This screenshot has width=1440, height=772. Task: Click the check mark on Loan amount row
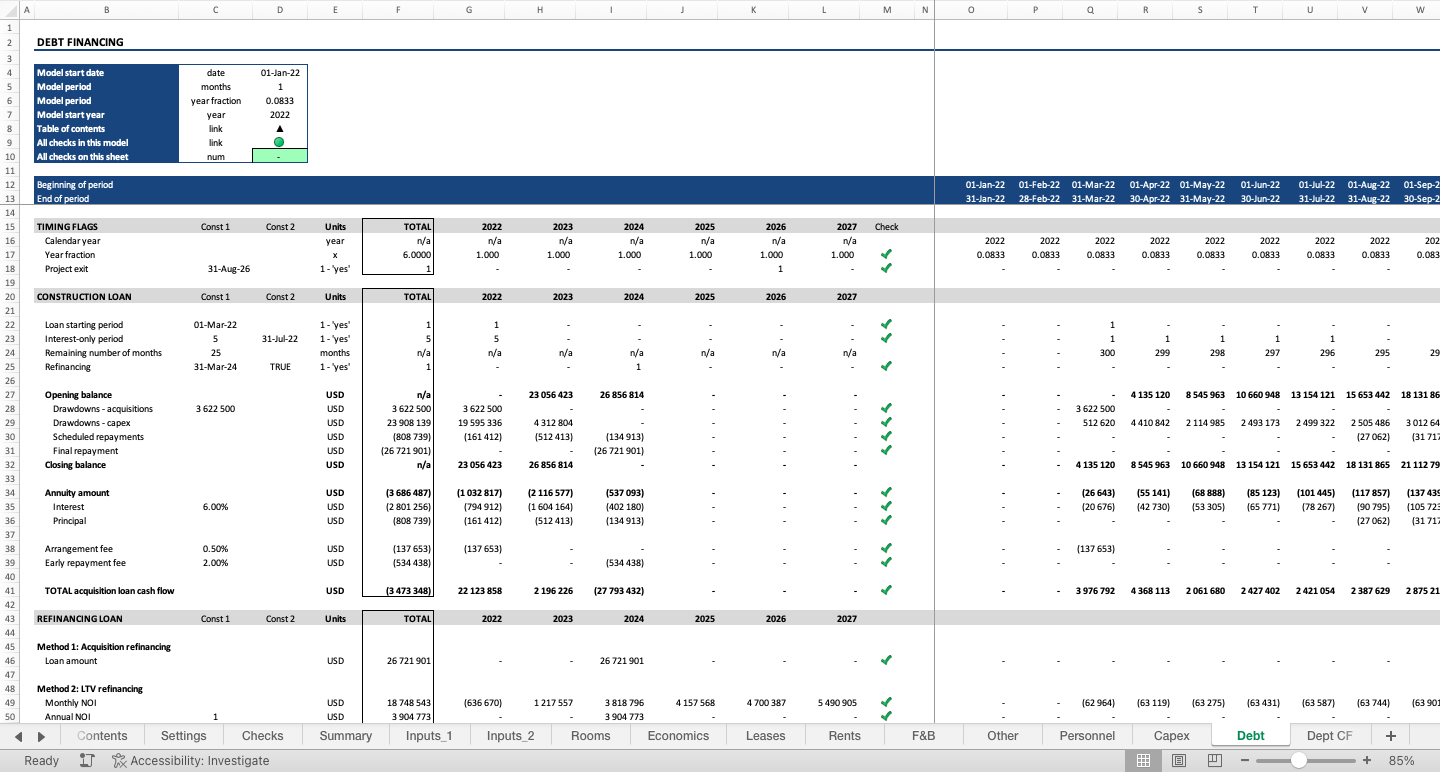[x=885, y=660]
